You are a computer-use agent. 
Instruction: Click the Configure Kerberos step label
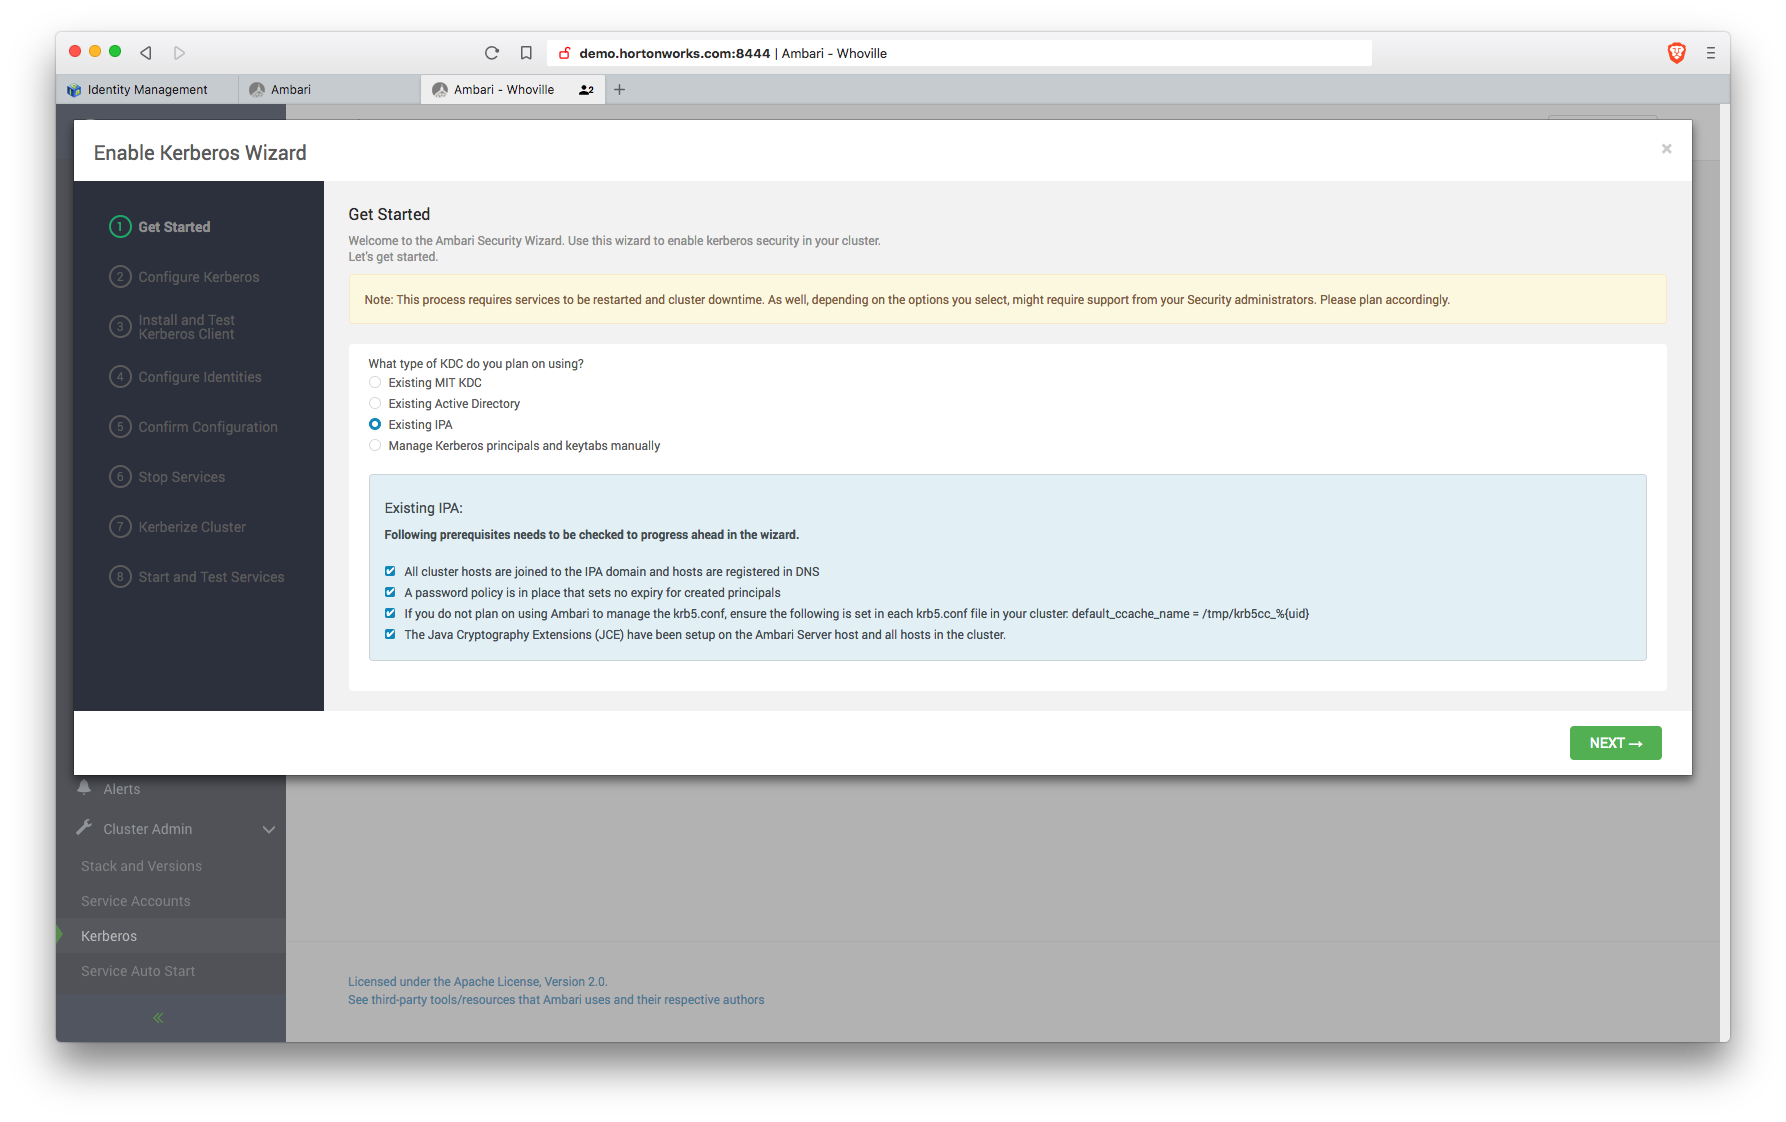tap(198, 277)
